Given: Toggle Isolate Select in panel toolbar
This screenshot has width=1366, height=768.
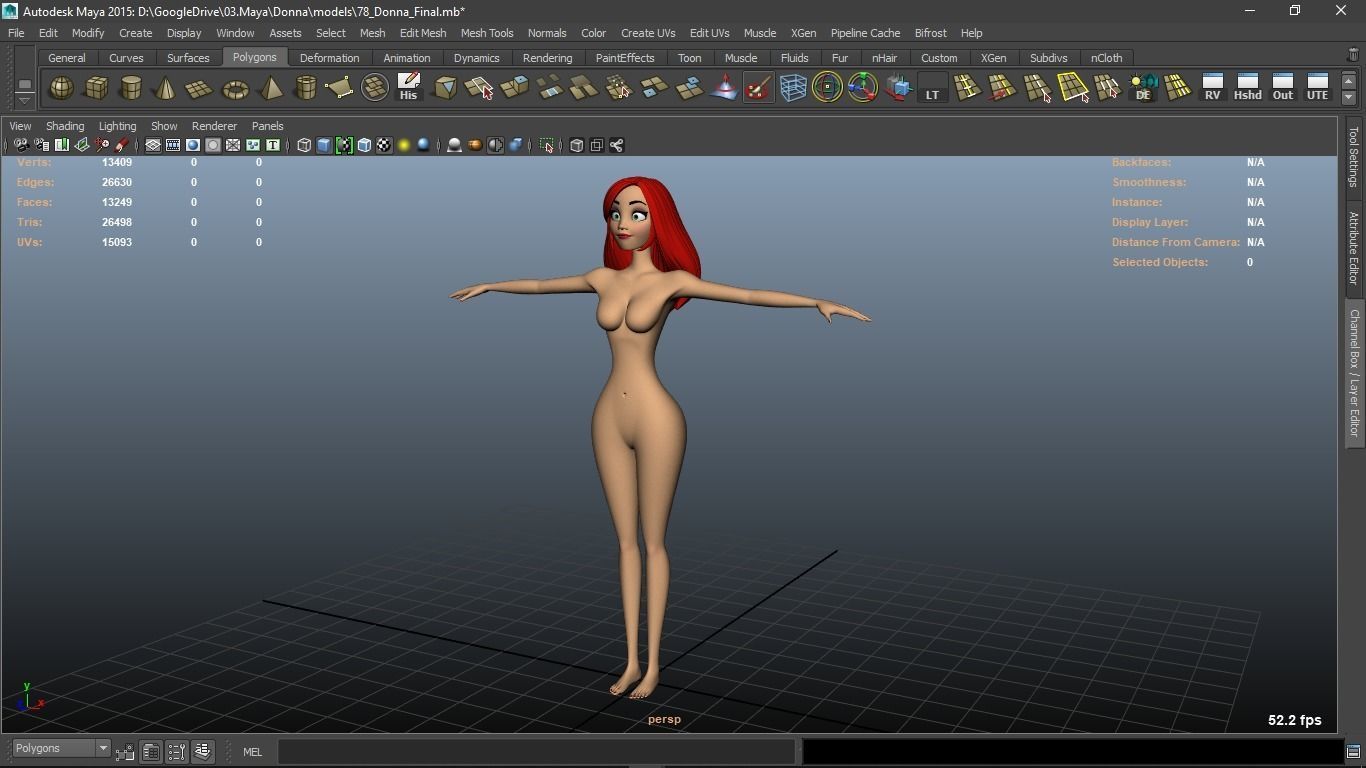Looking at the screenshot, I should click(547, 145).
